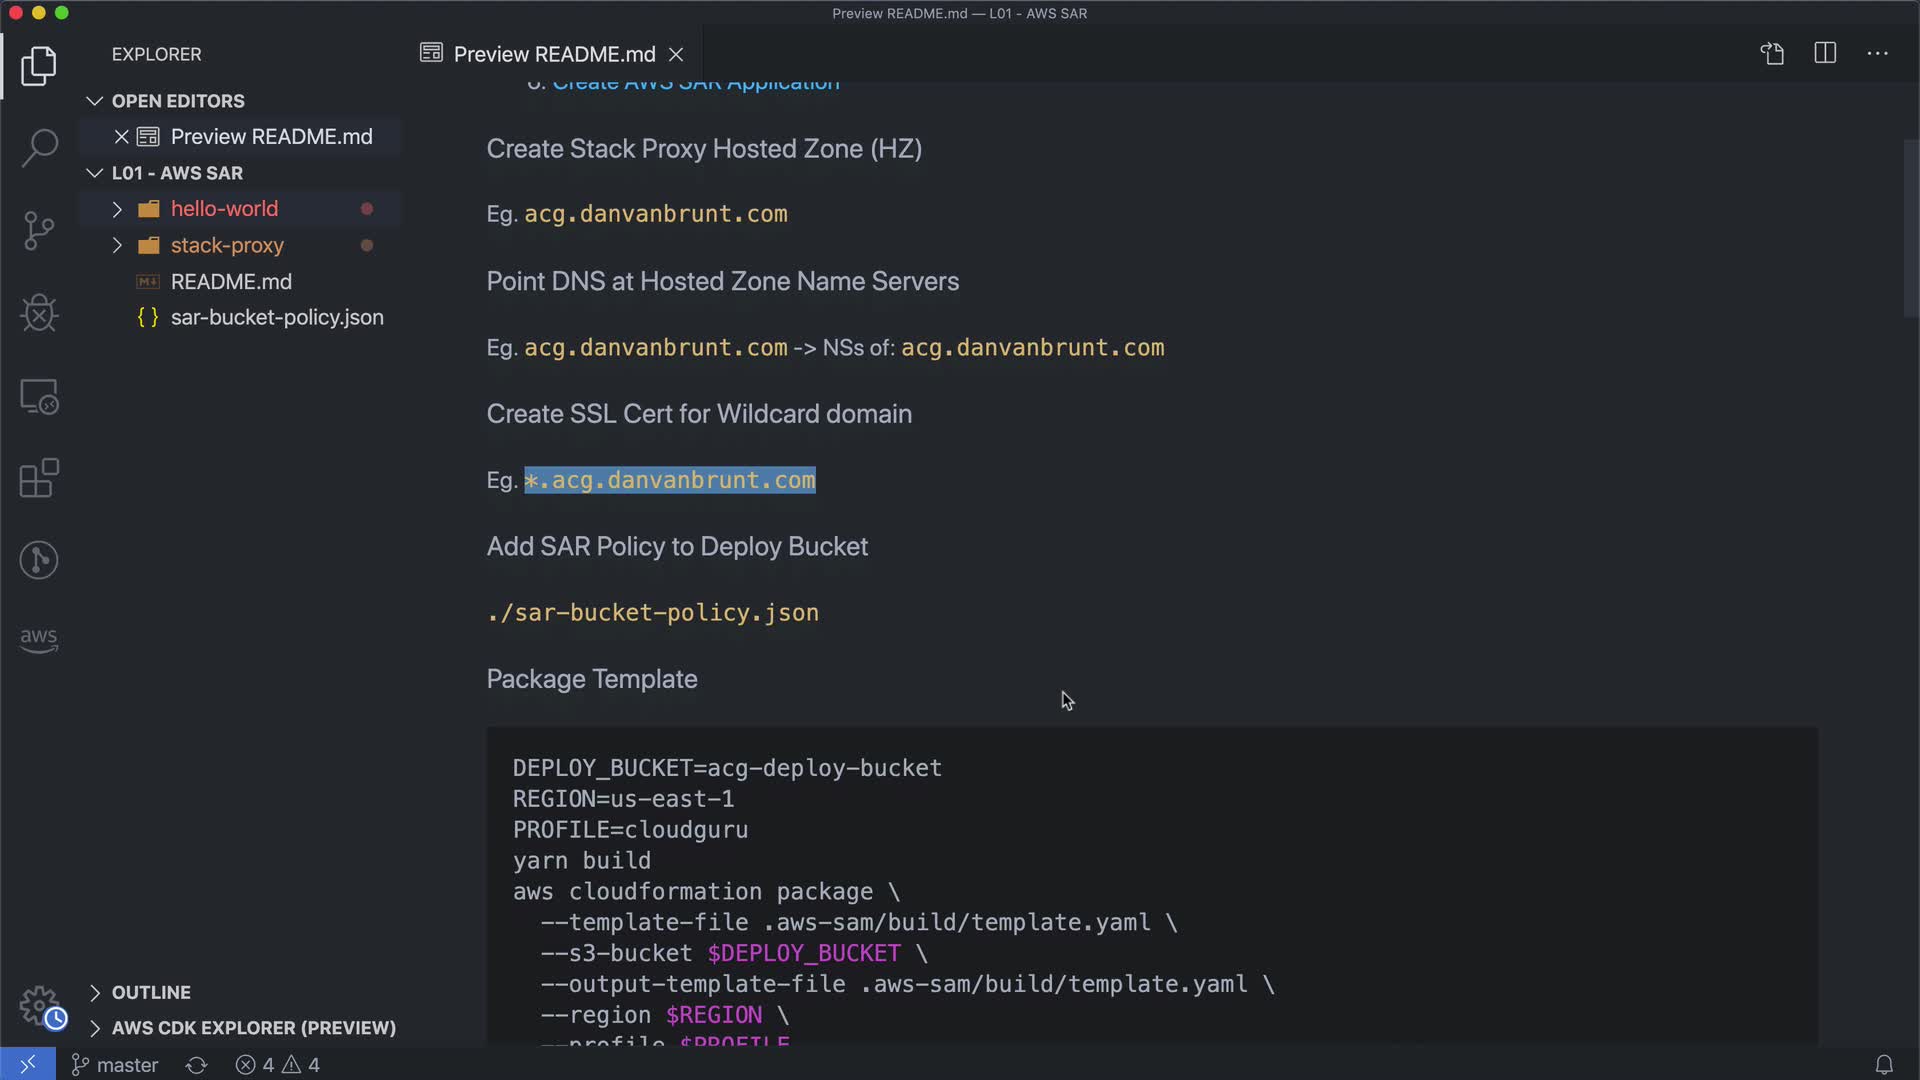
Task: Open the More Actions ellipsis menu
Action: pos(1877,54)
